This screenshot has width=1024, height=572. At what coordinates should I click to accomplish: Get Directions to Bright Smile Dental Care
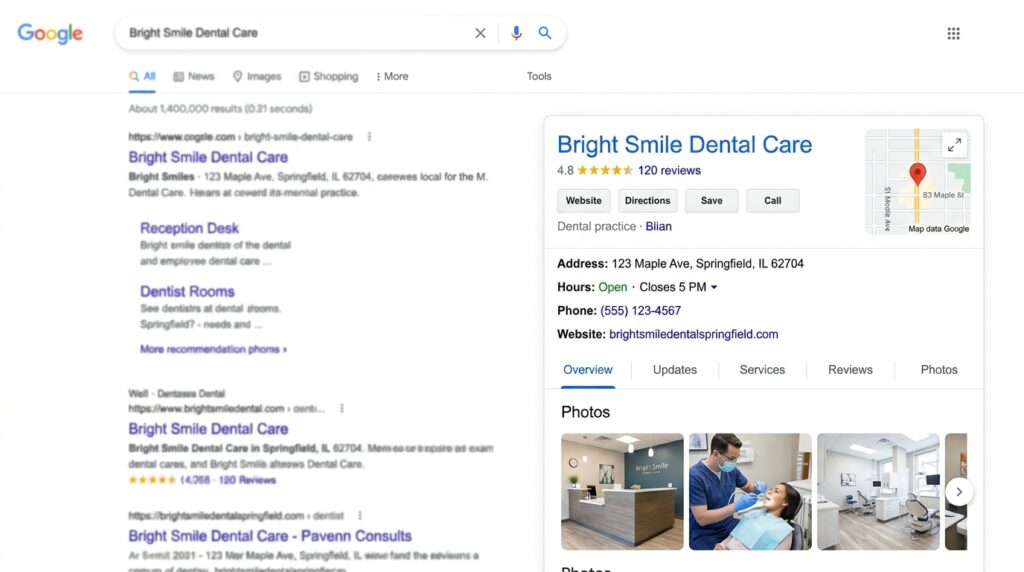tap(647, 200)
